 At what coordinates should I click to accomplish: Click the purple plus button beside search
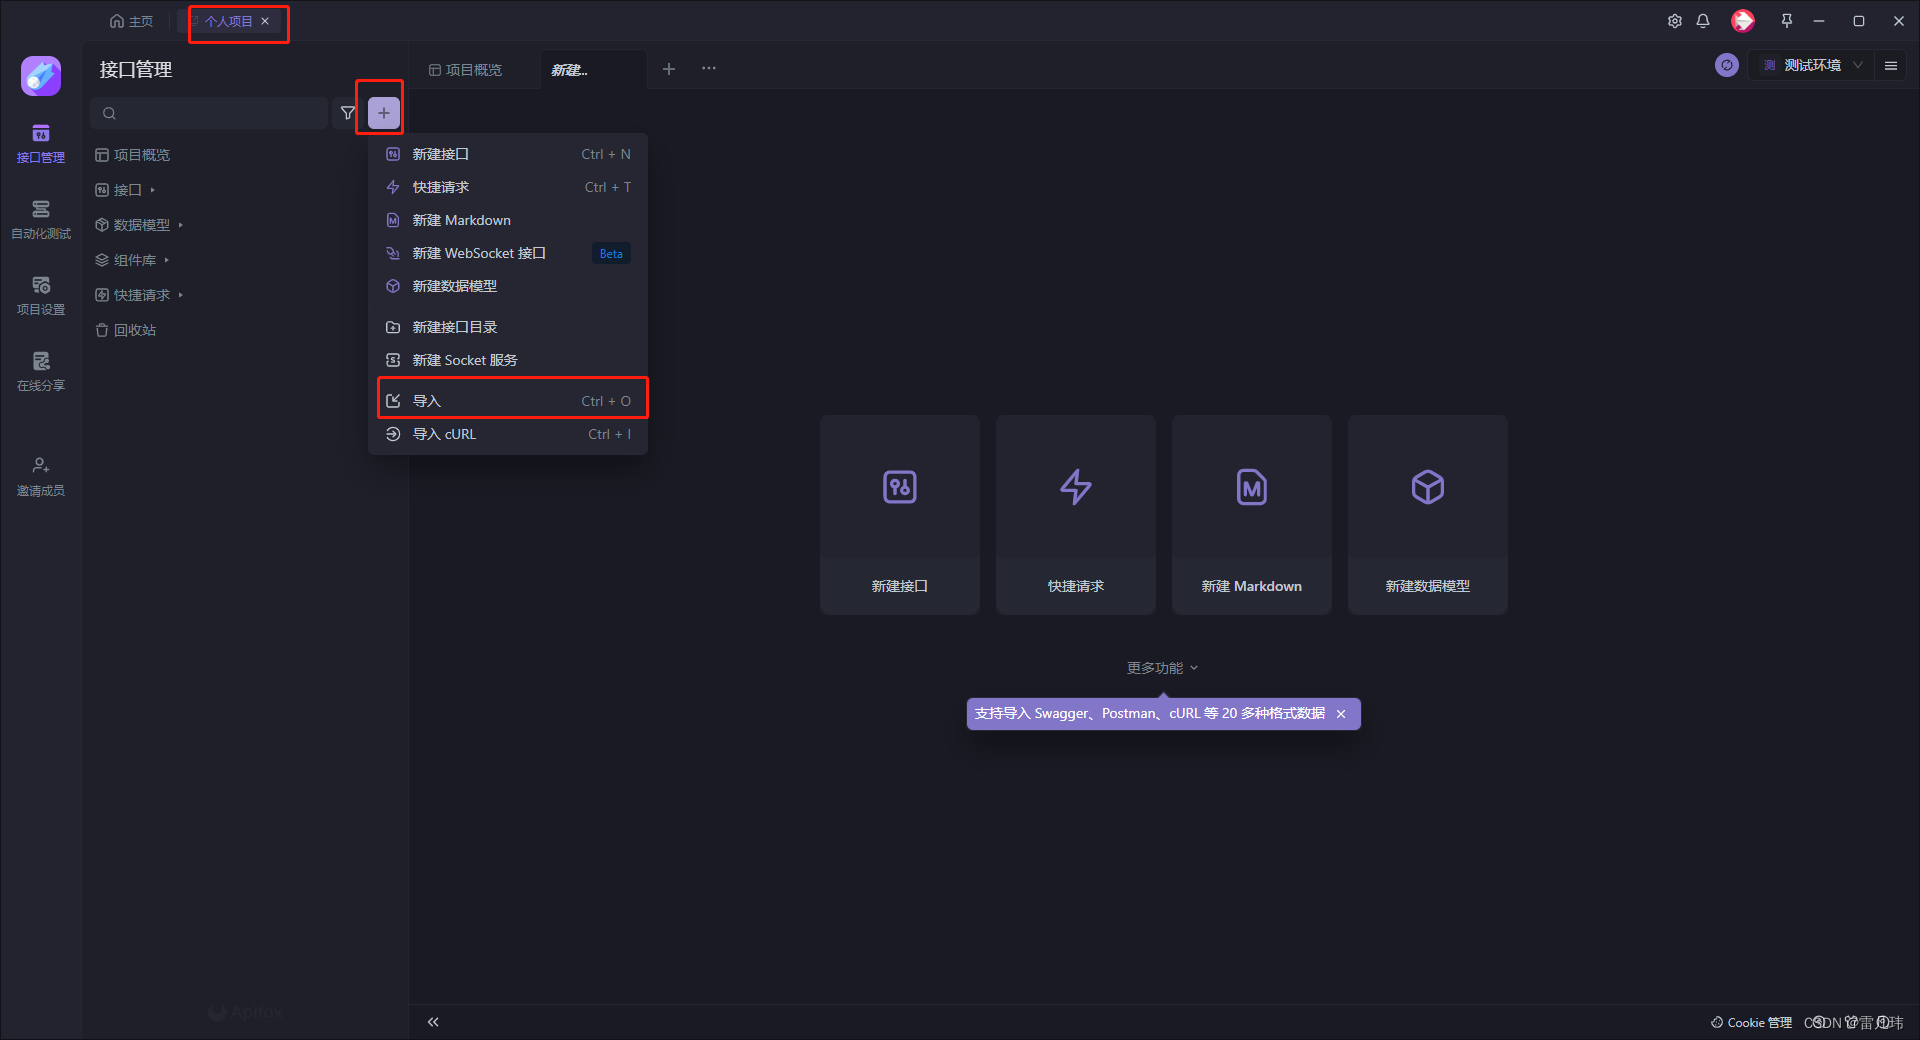384,113
